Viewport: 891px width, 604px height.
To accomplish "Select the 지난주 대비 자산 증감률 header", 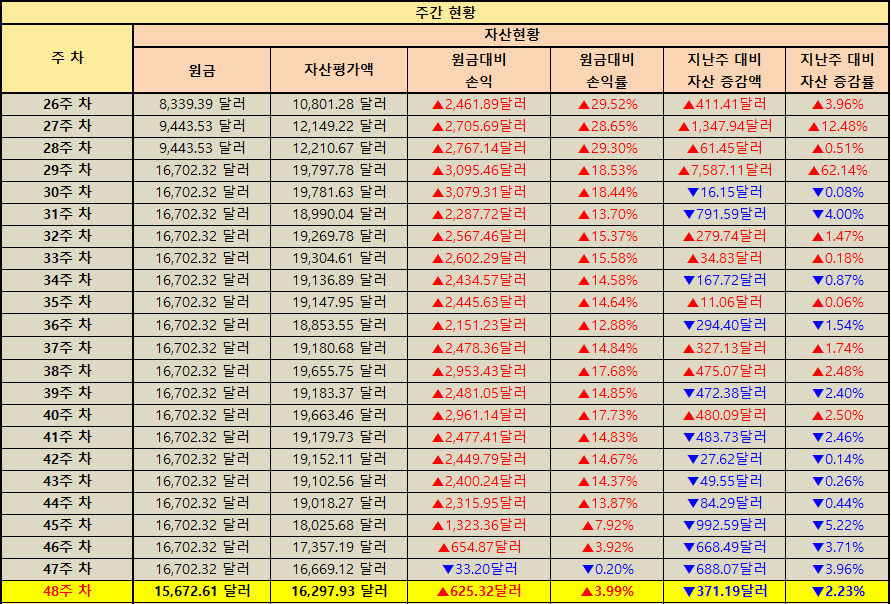I will (x=837, y=70).
